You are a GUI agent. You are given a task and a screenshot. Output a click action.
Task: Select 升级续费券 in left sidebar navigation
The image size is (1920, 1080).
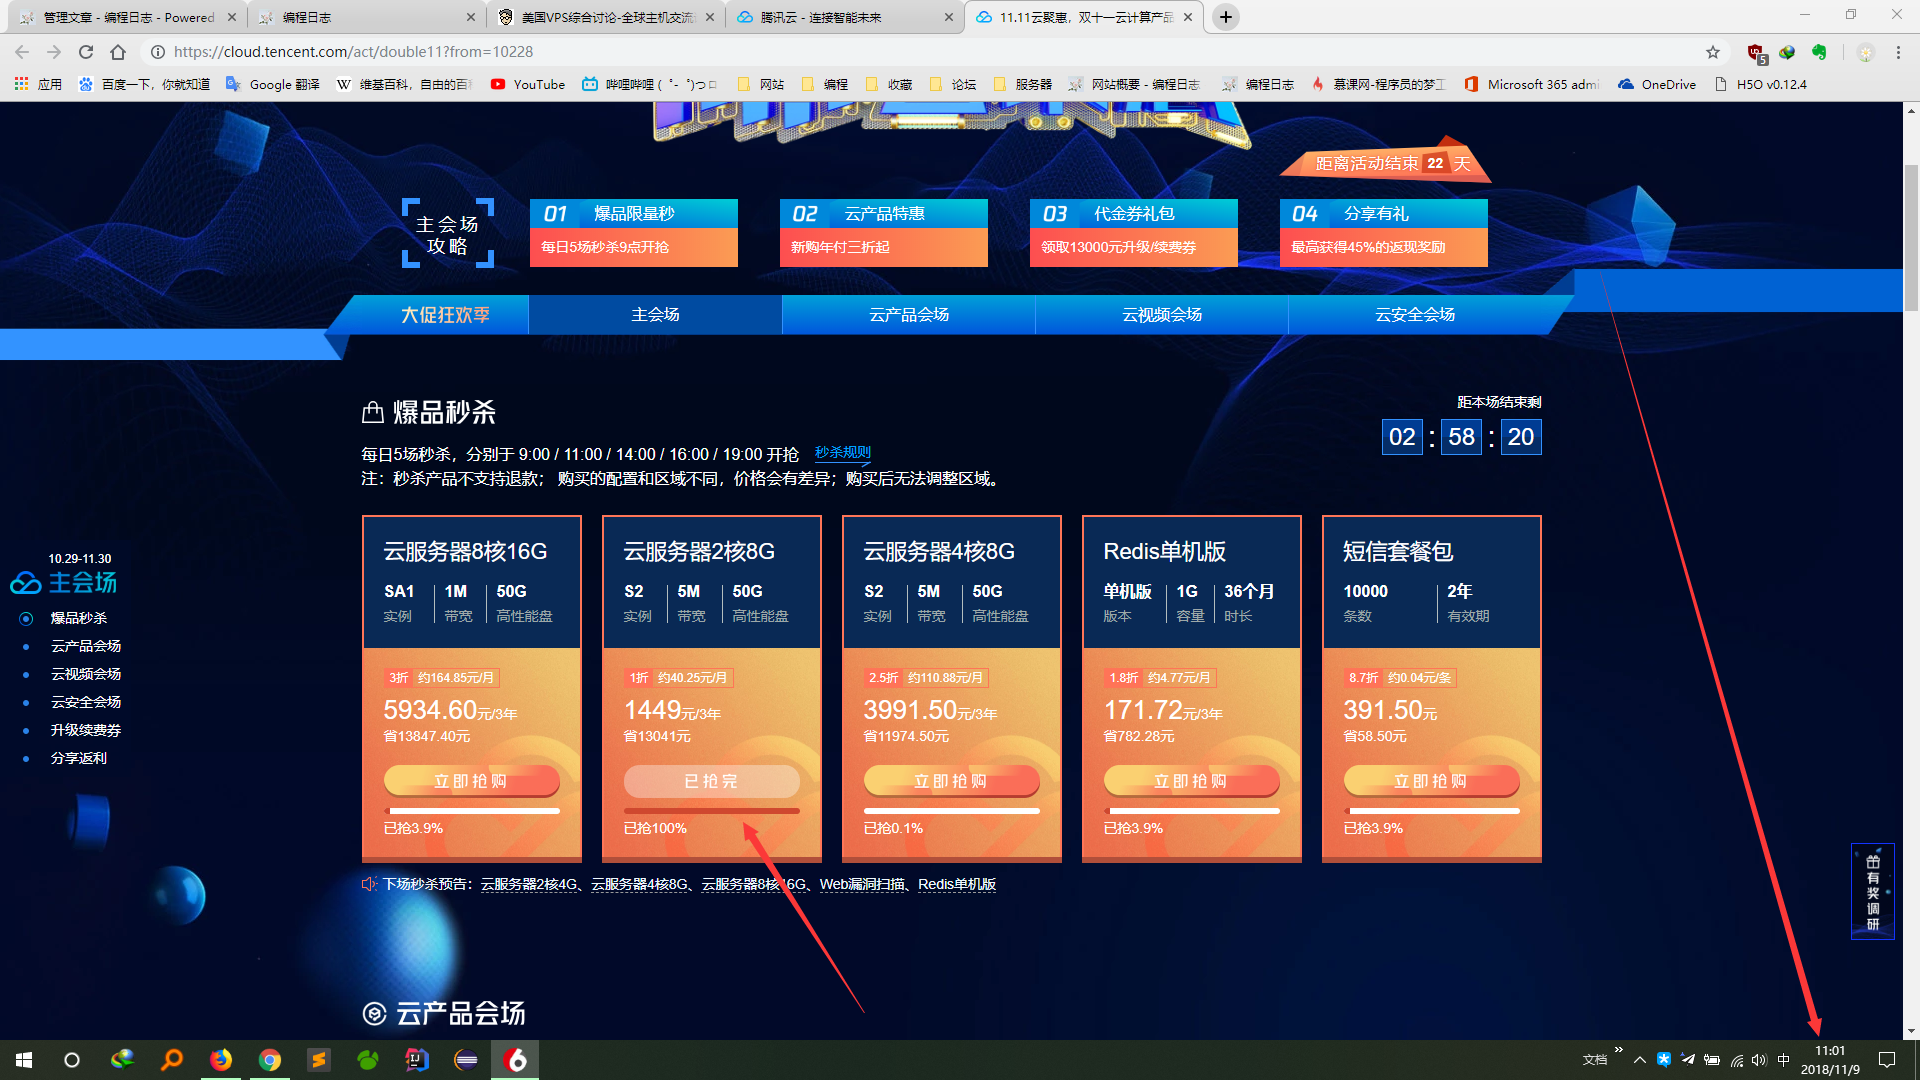pyautogui.click(x=86, y=730)
